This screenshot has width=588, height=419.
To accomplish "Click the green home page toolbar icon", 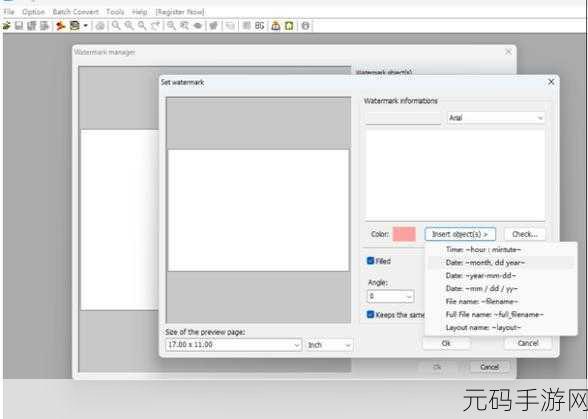I will pos(289,26).
